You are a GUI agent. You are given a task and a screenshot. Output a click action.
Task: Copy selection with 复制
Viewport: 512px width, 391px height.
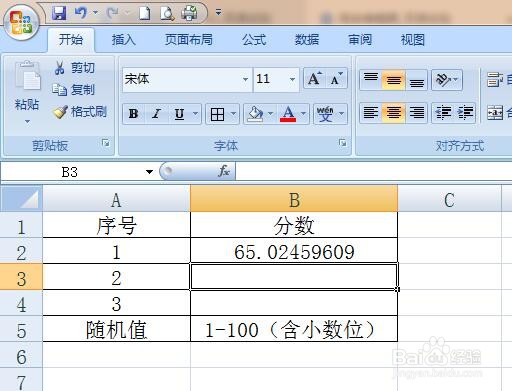[74, 90]
